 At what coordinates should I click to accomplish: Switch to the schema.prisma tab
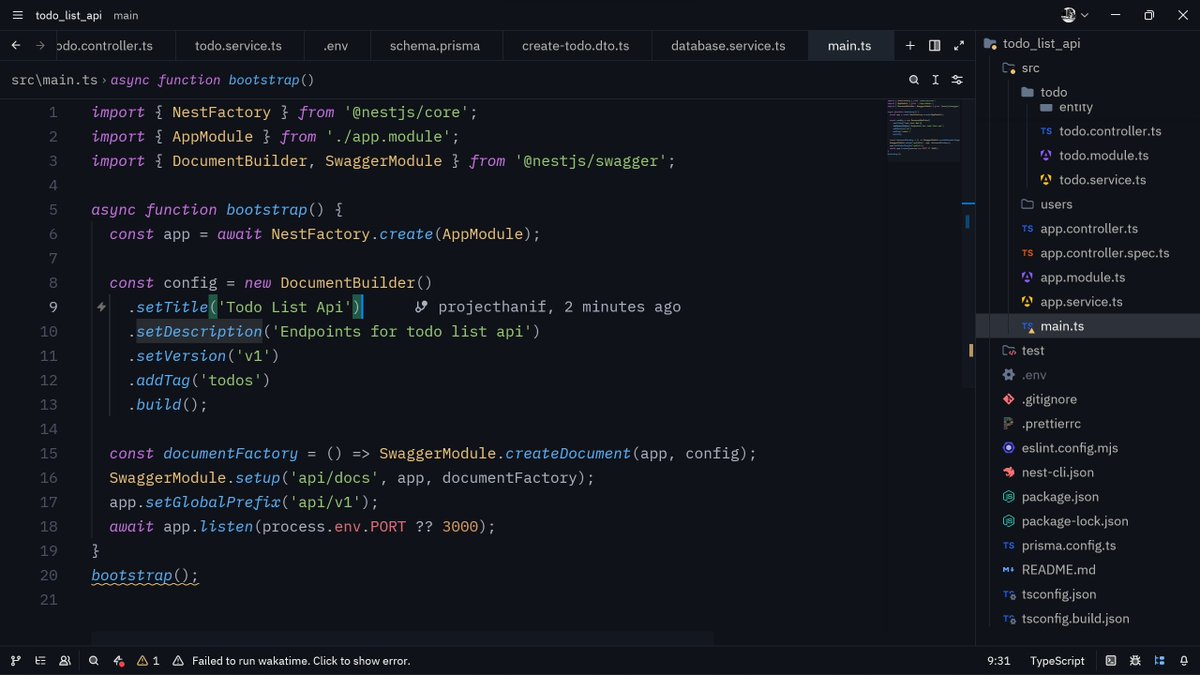tap(435, 45)
